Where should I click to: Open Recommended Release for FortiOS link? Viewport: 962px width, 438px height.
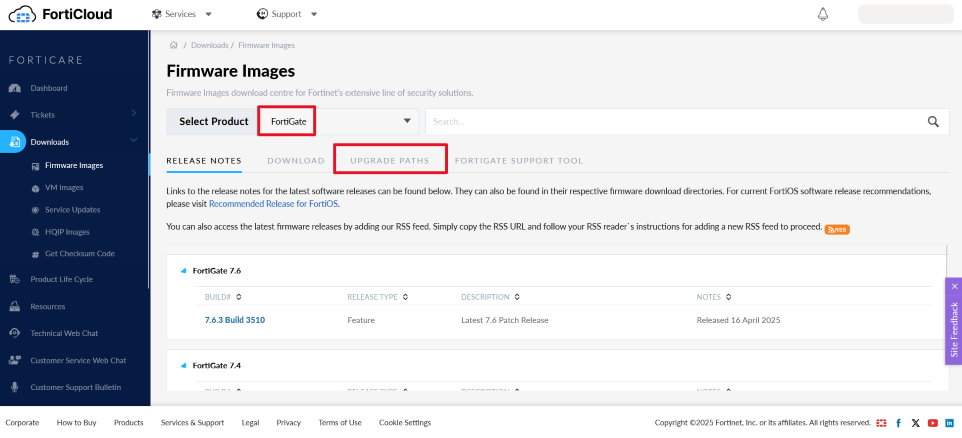pos(273,203)
